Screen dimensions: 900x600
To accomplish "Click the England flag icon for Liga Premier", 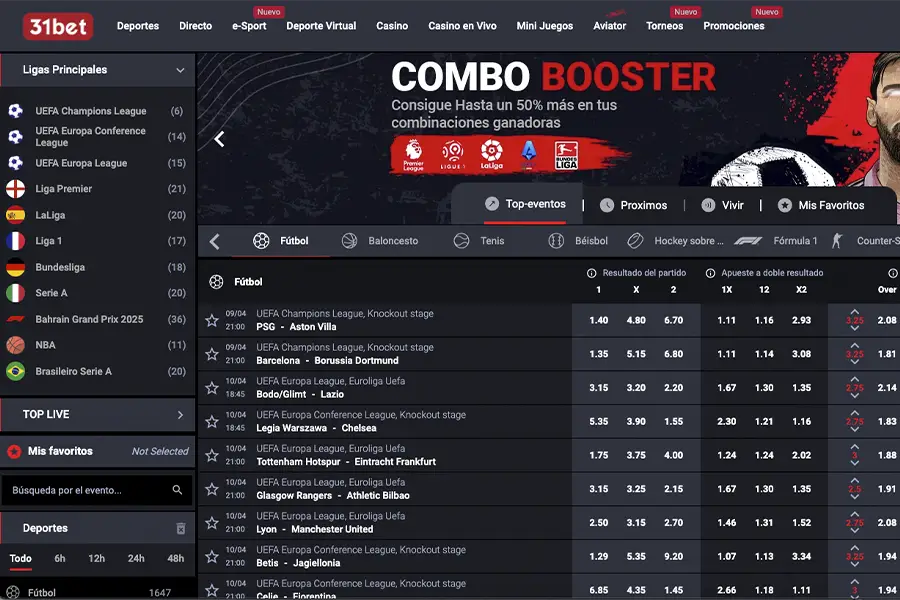I will click(x=15, y=189).
